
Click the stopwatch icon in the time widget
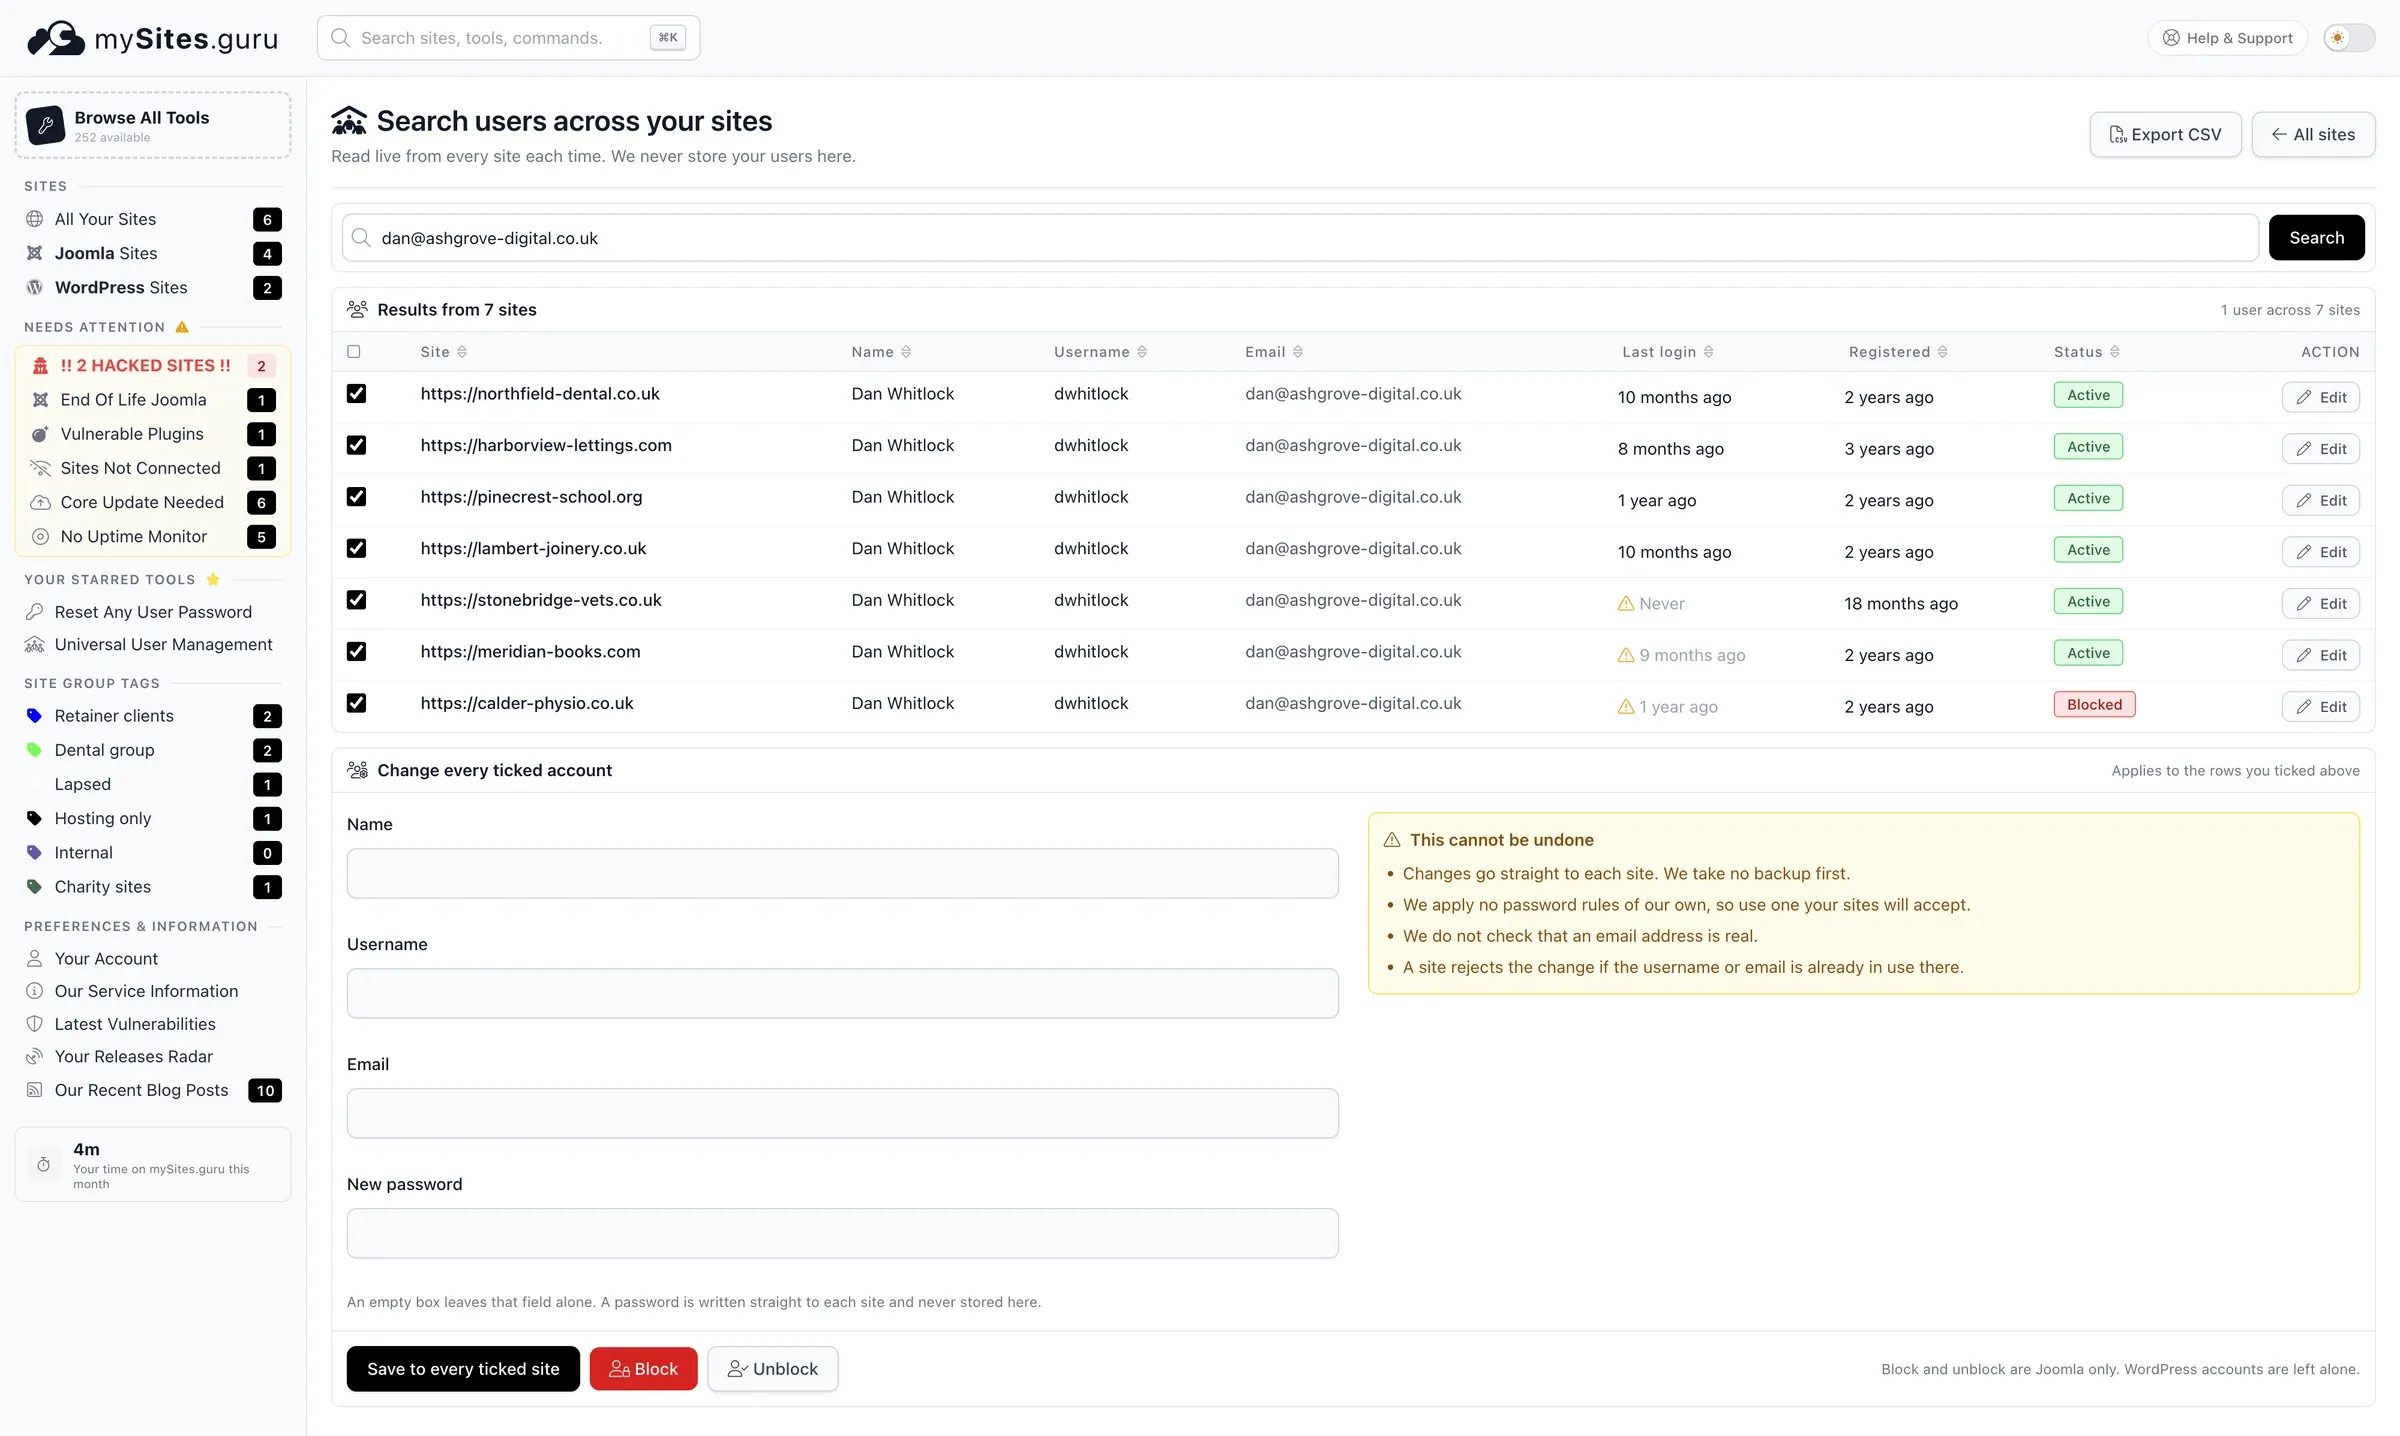44,1164
